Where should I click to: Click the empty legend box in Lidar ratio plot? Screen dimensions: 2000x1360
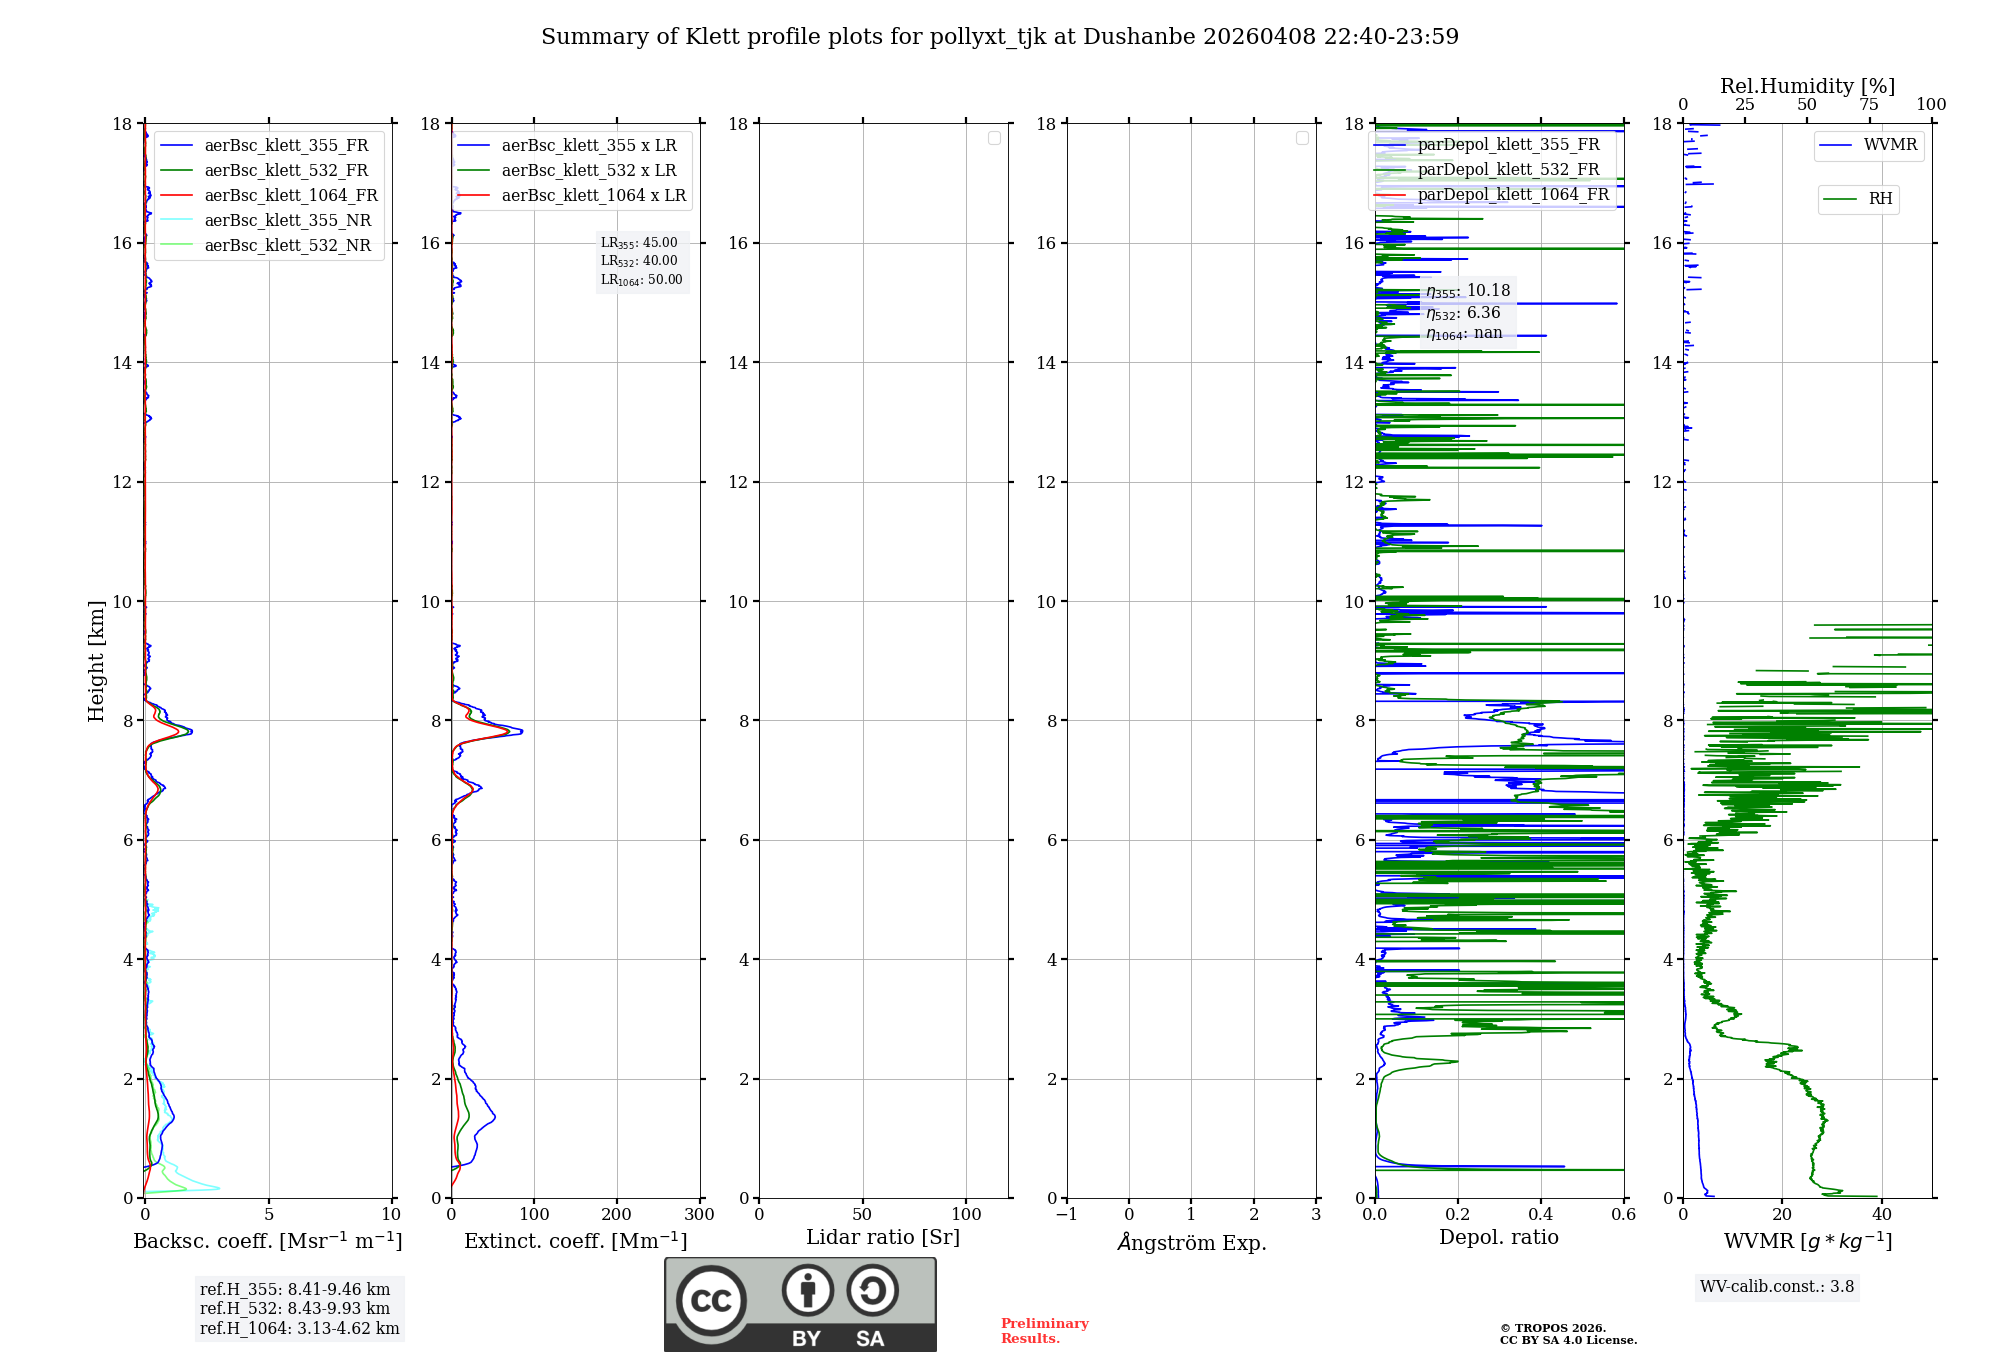994,138
